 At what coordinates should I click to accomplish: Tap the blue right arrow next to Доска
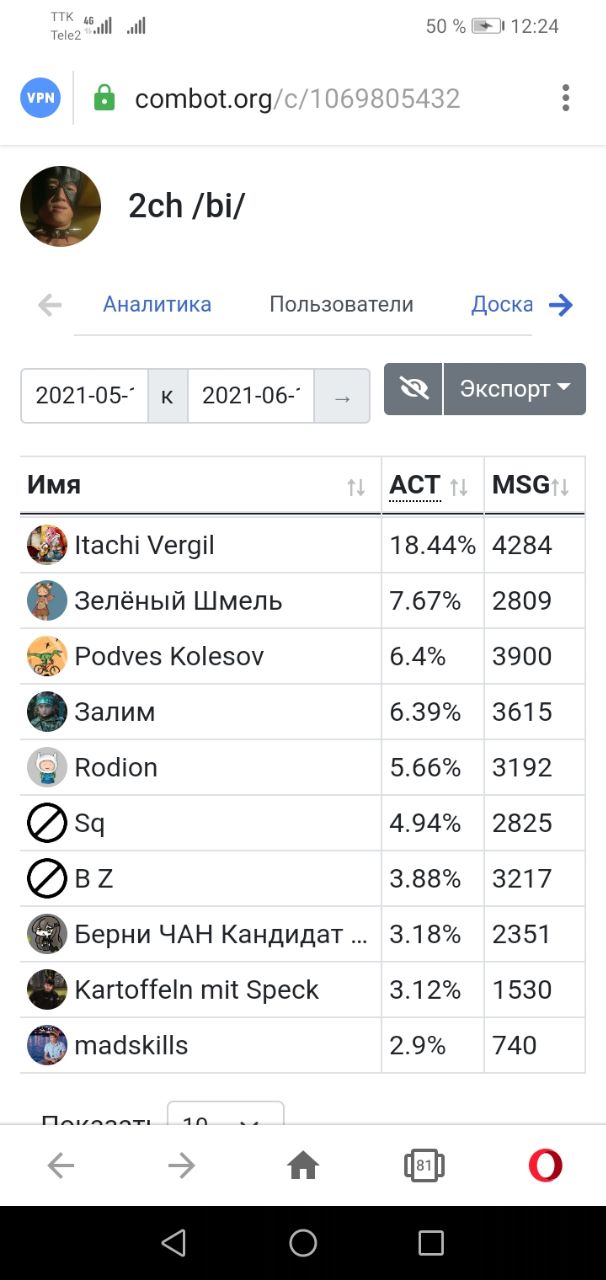(x=561, y=305)
